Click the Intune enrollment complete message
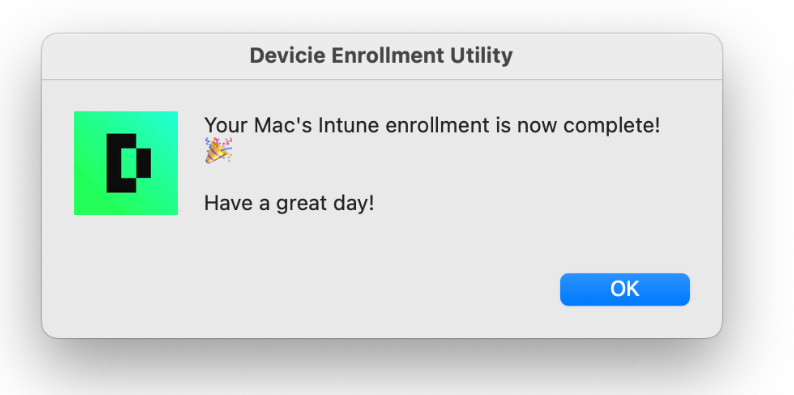Image resolution: width=794 pixels, height=395 pixels. (432, 125)
